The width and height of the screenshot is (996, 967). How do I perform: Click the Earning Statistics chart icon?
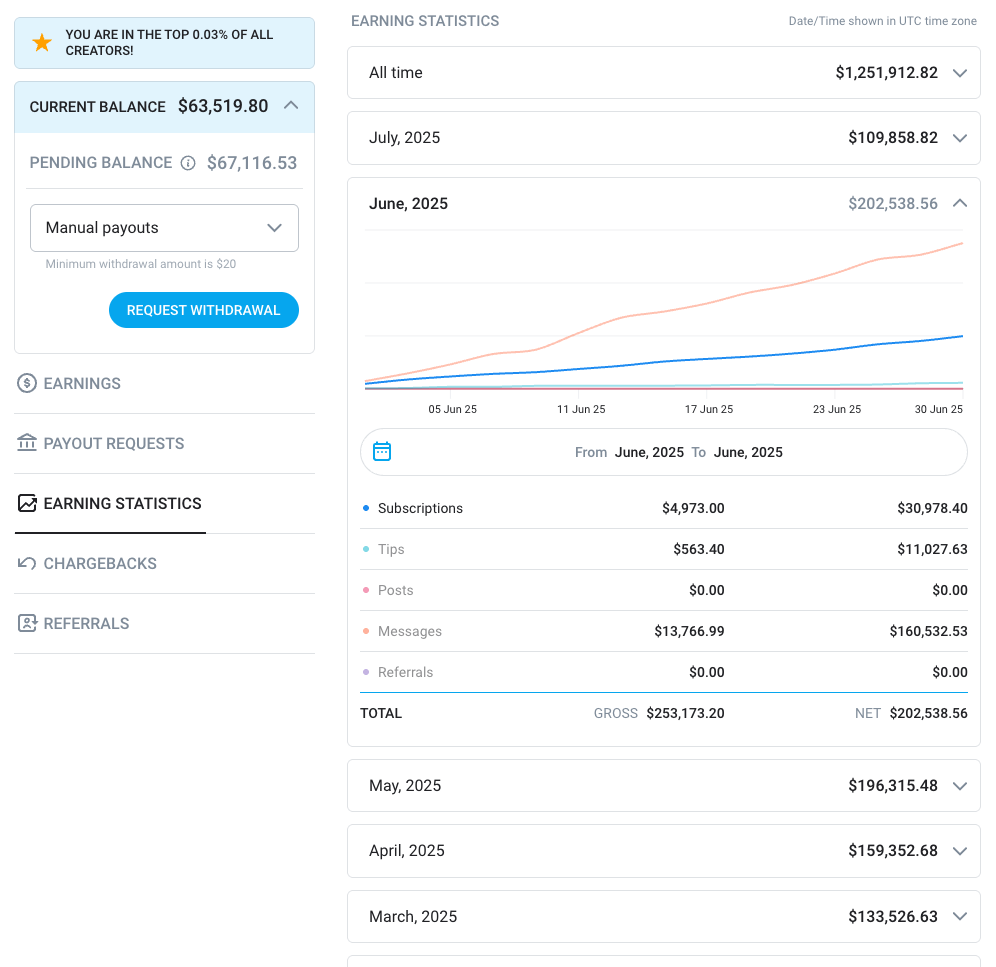(27, 503)
